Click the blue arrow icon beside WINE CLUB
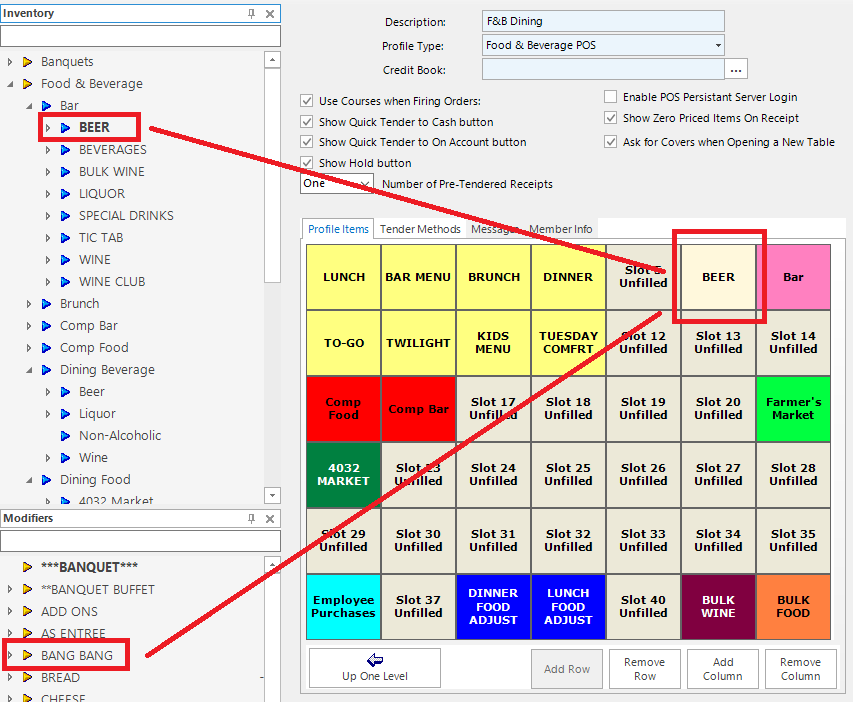This screenshot has width=853, height=702. [x=66, y=282]
